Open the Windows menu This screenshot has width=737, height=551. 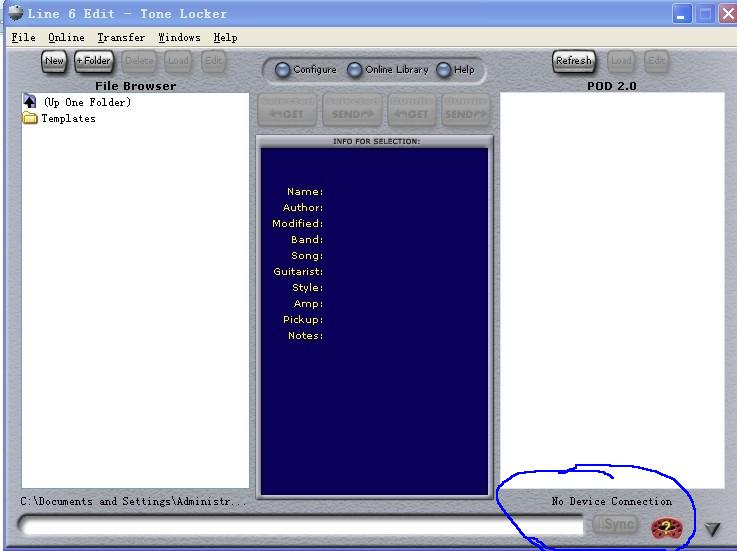[x=179, y=38]
